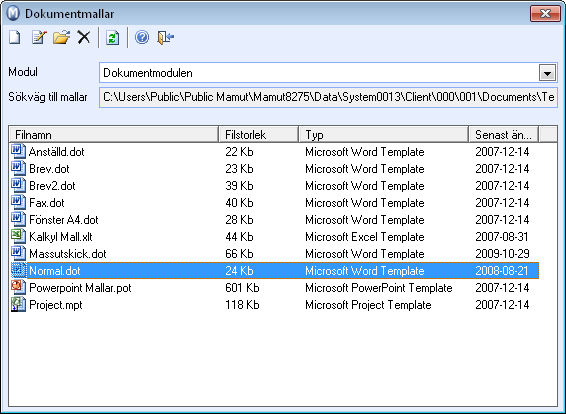This screenshot has width=566, height=414.
Task: Click the Excel icon beside Kalkyl Mall.xlt
Action: [18, 236]
